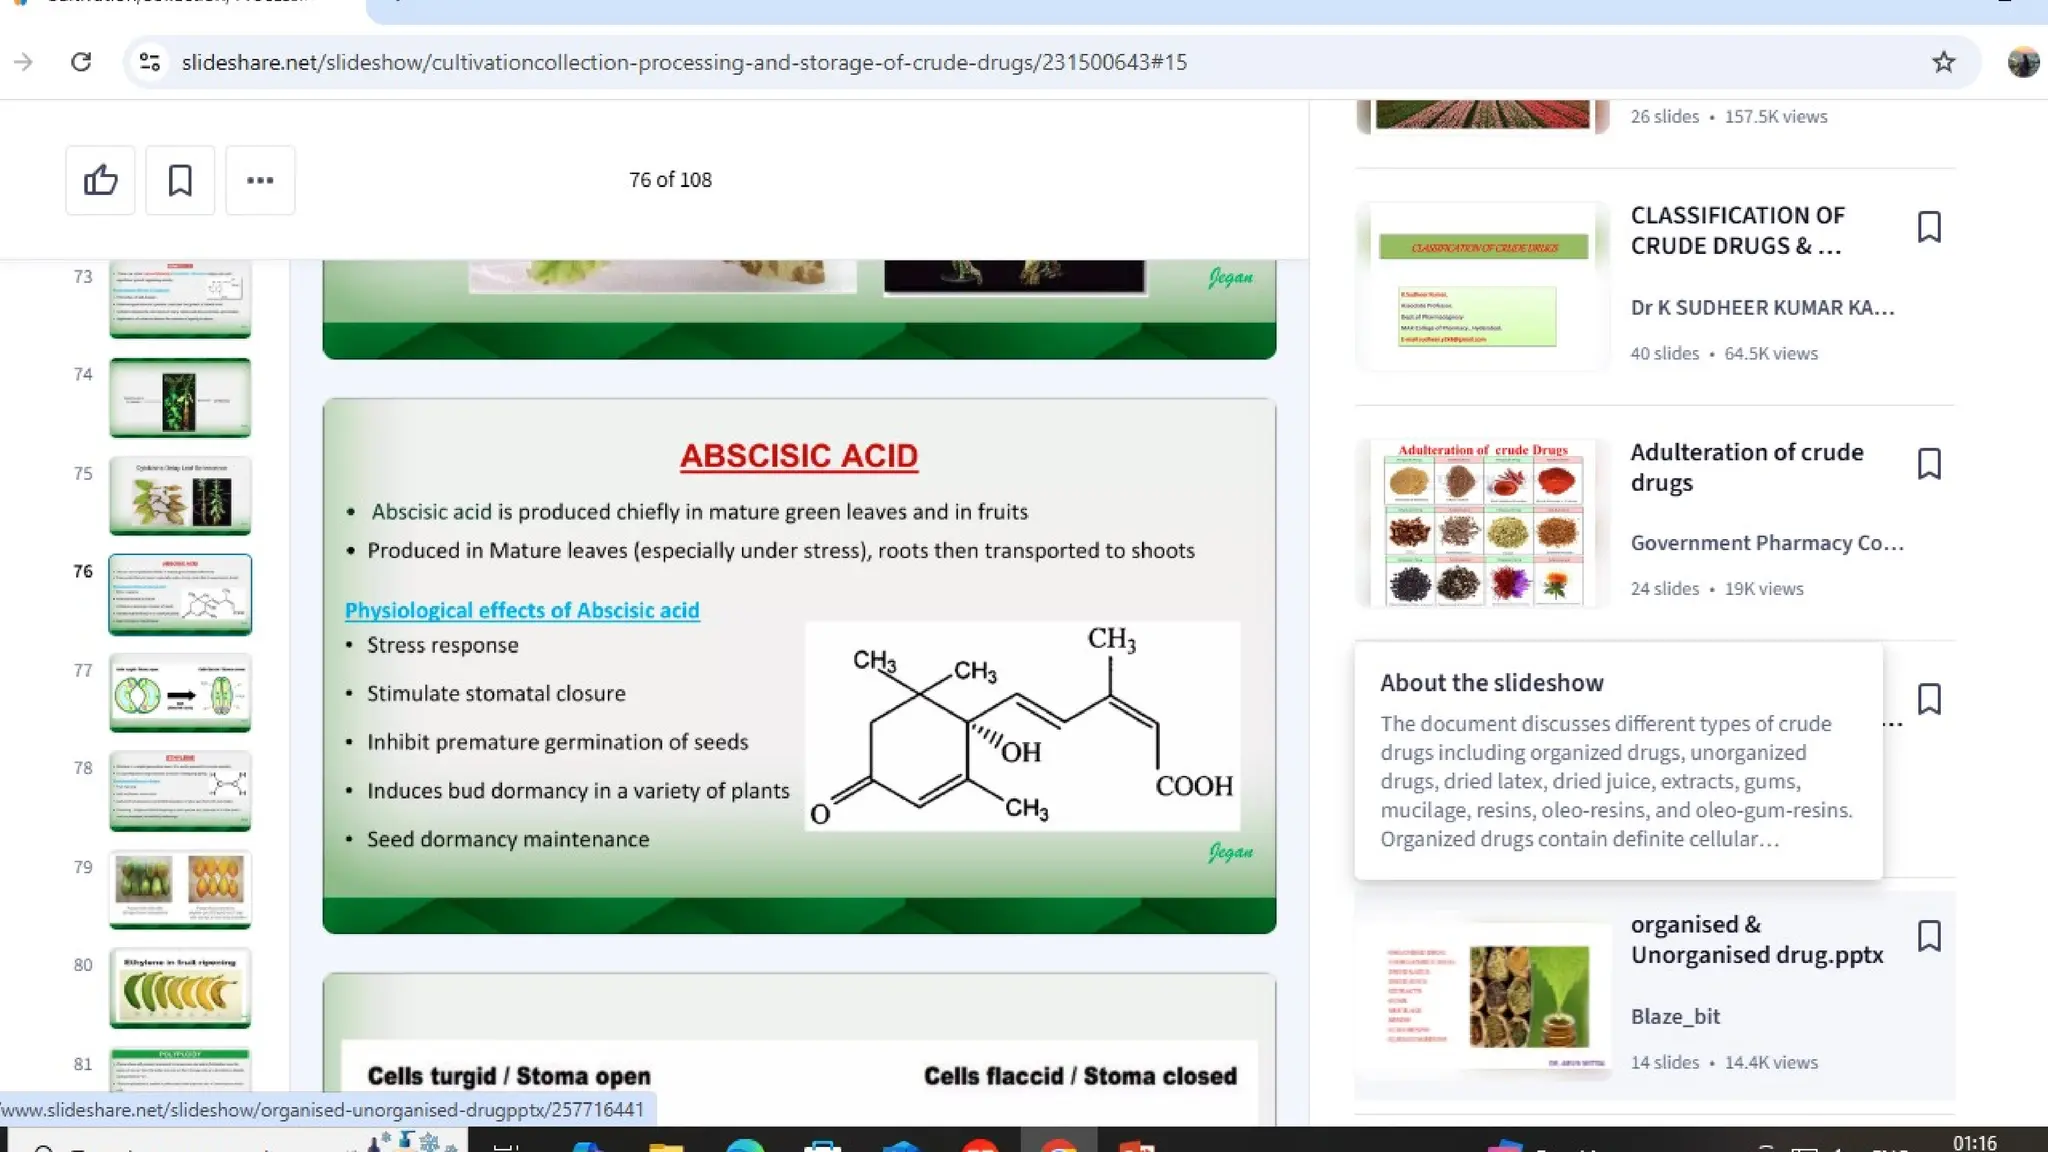Bookmark this page with the star icon
The height and width of the screenshot is (1152, 2048).
pyautogui.click(x=1943, y=62)
